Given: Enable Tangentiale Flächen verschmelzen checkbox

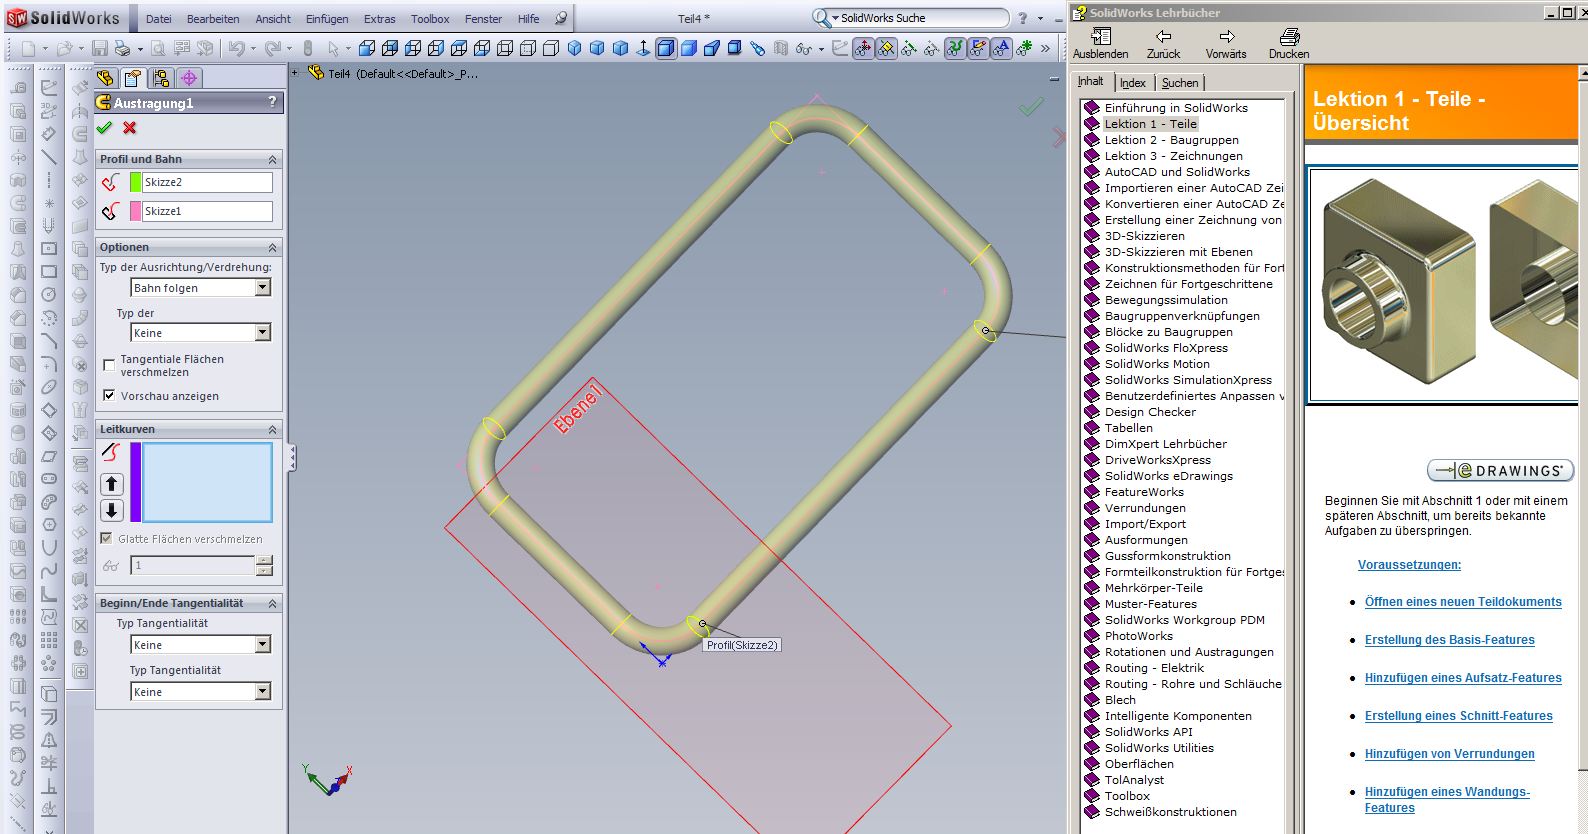Looking at the screenshot, I should coord(109,365).
